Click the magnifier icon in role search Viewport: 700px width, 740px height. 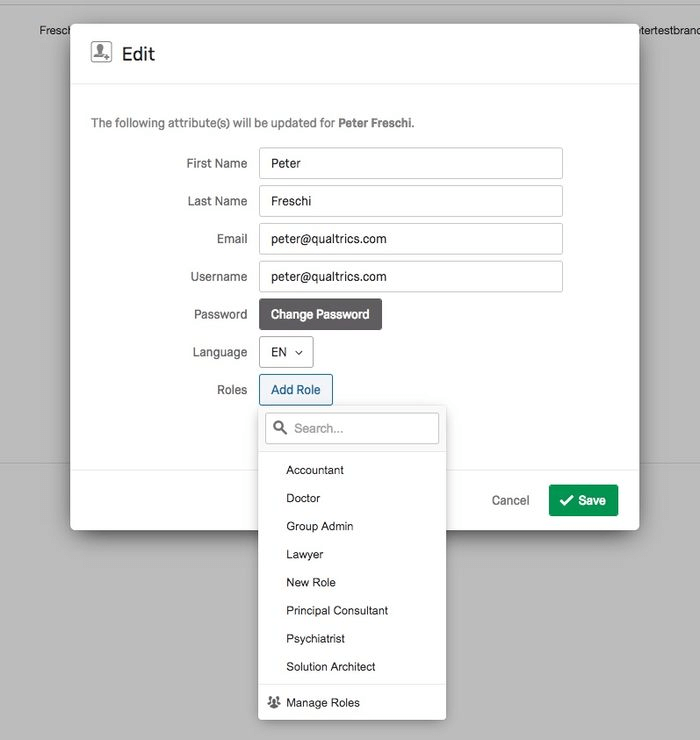(x=280, y=428)
